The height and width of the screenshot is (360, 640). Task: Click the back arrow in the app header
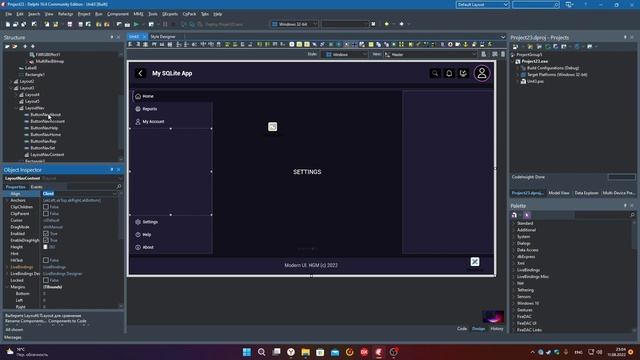pos(140,73)
